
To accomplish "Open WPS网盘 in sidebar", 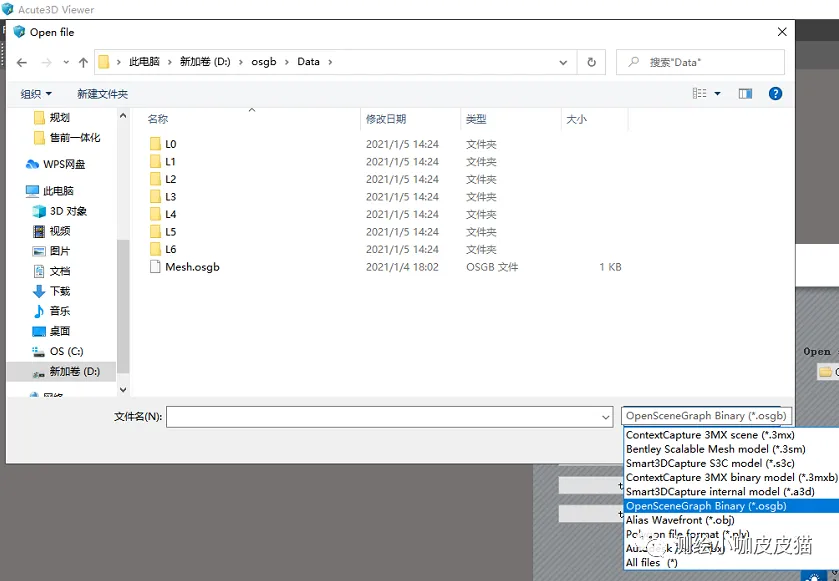I will pos(64,164).
